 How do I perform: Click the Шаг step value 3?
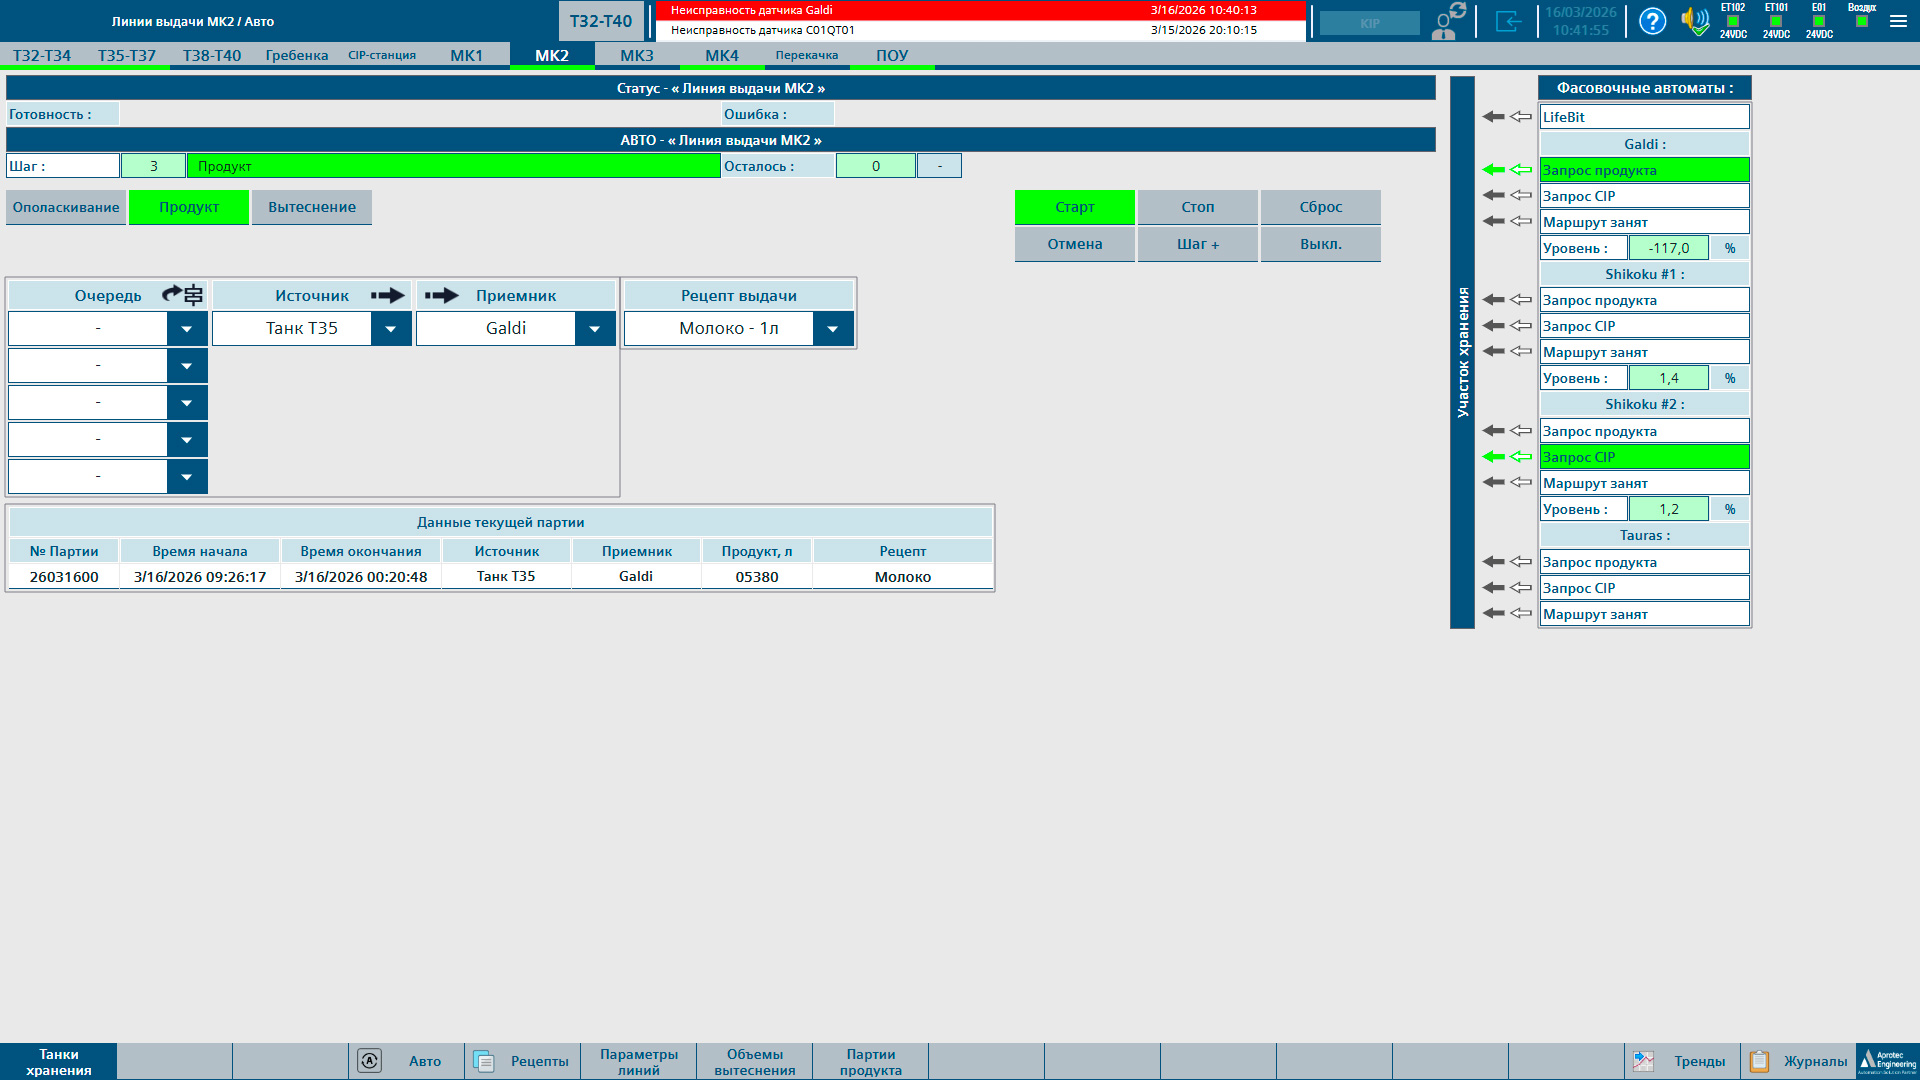tap(153, 166)
